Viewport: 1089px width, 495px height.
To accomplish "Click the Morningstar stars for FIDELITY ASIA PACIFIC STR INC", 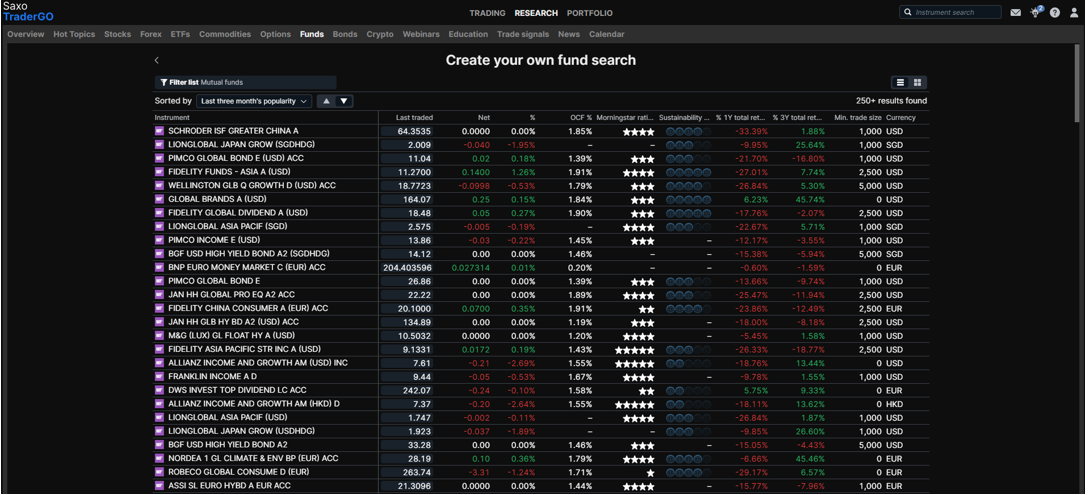I will point(634,350).
